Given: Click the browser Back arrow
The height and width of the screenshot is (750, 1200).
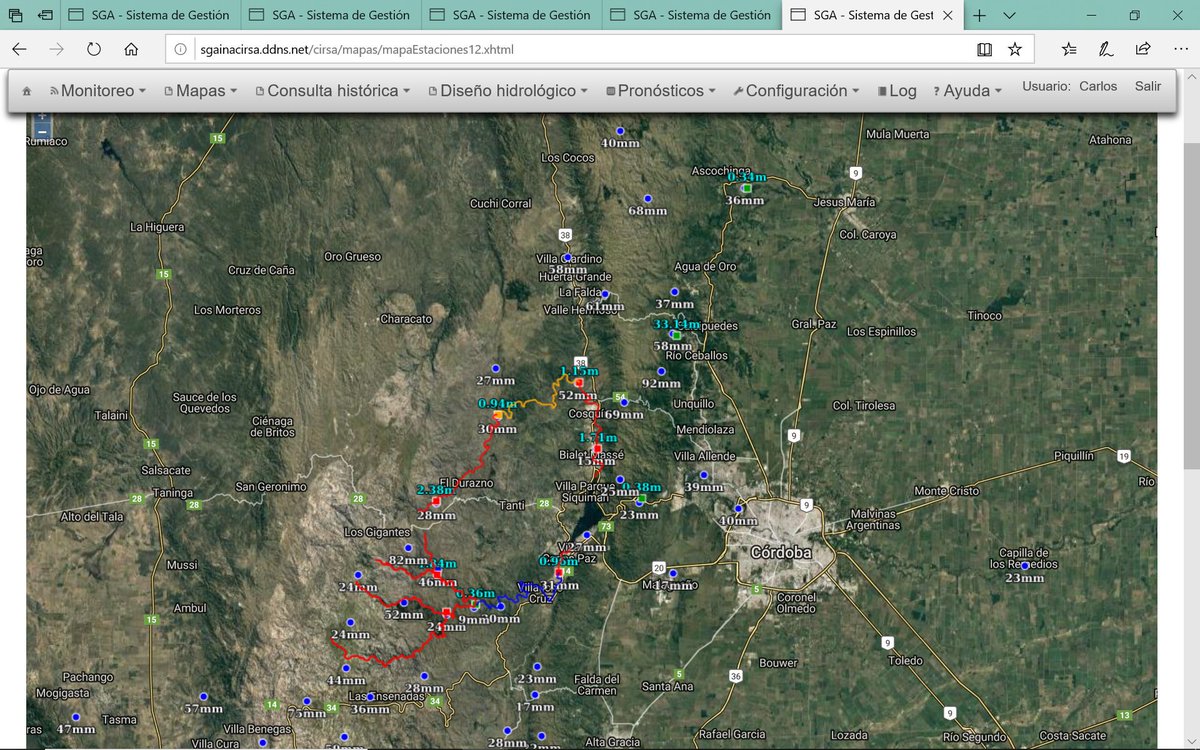Looking at the screenshot, I should (x=20, y=49).
